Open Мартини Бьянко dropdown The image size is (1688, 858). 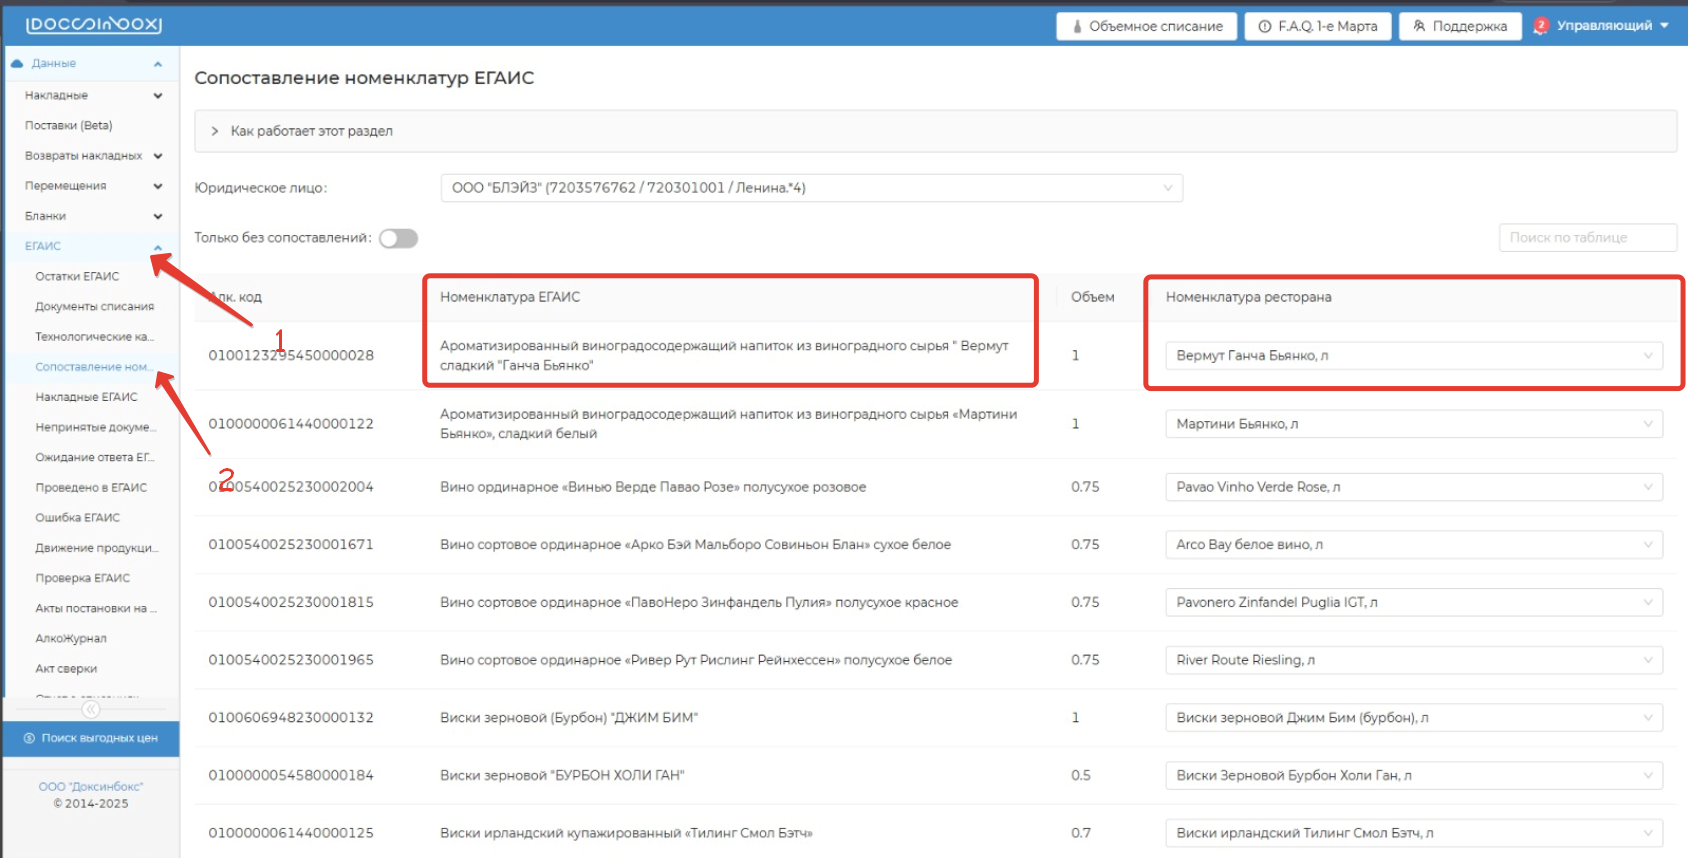pos(1414,424)
